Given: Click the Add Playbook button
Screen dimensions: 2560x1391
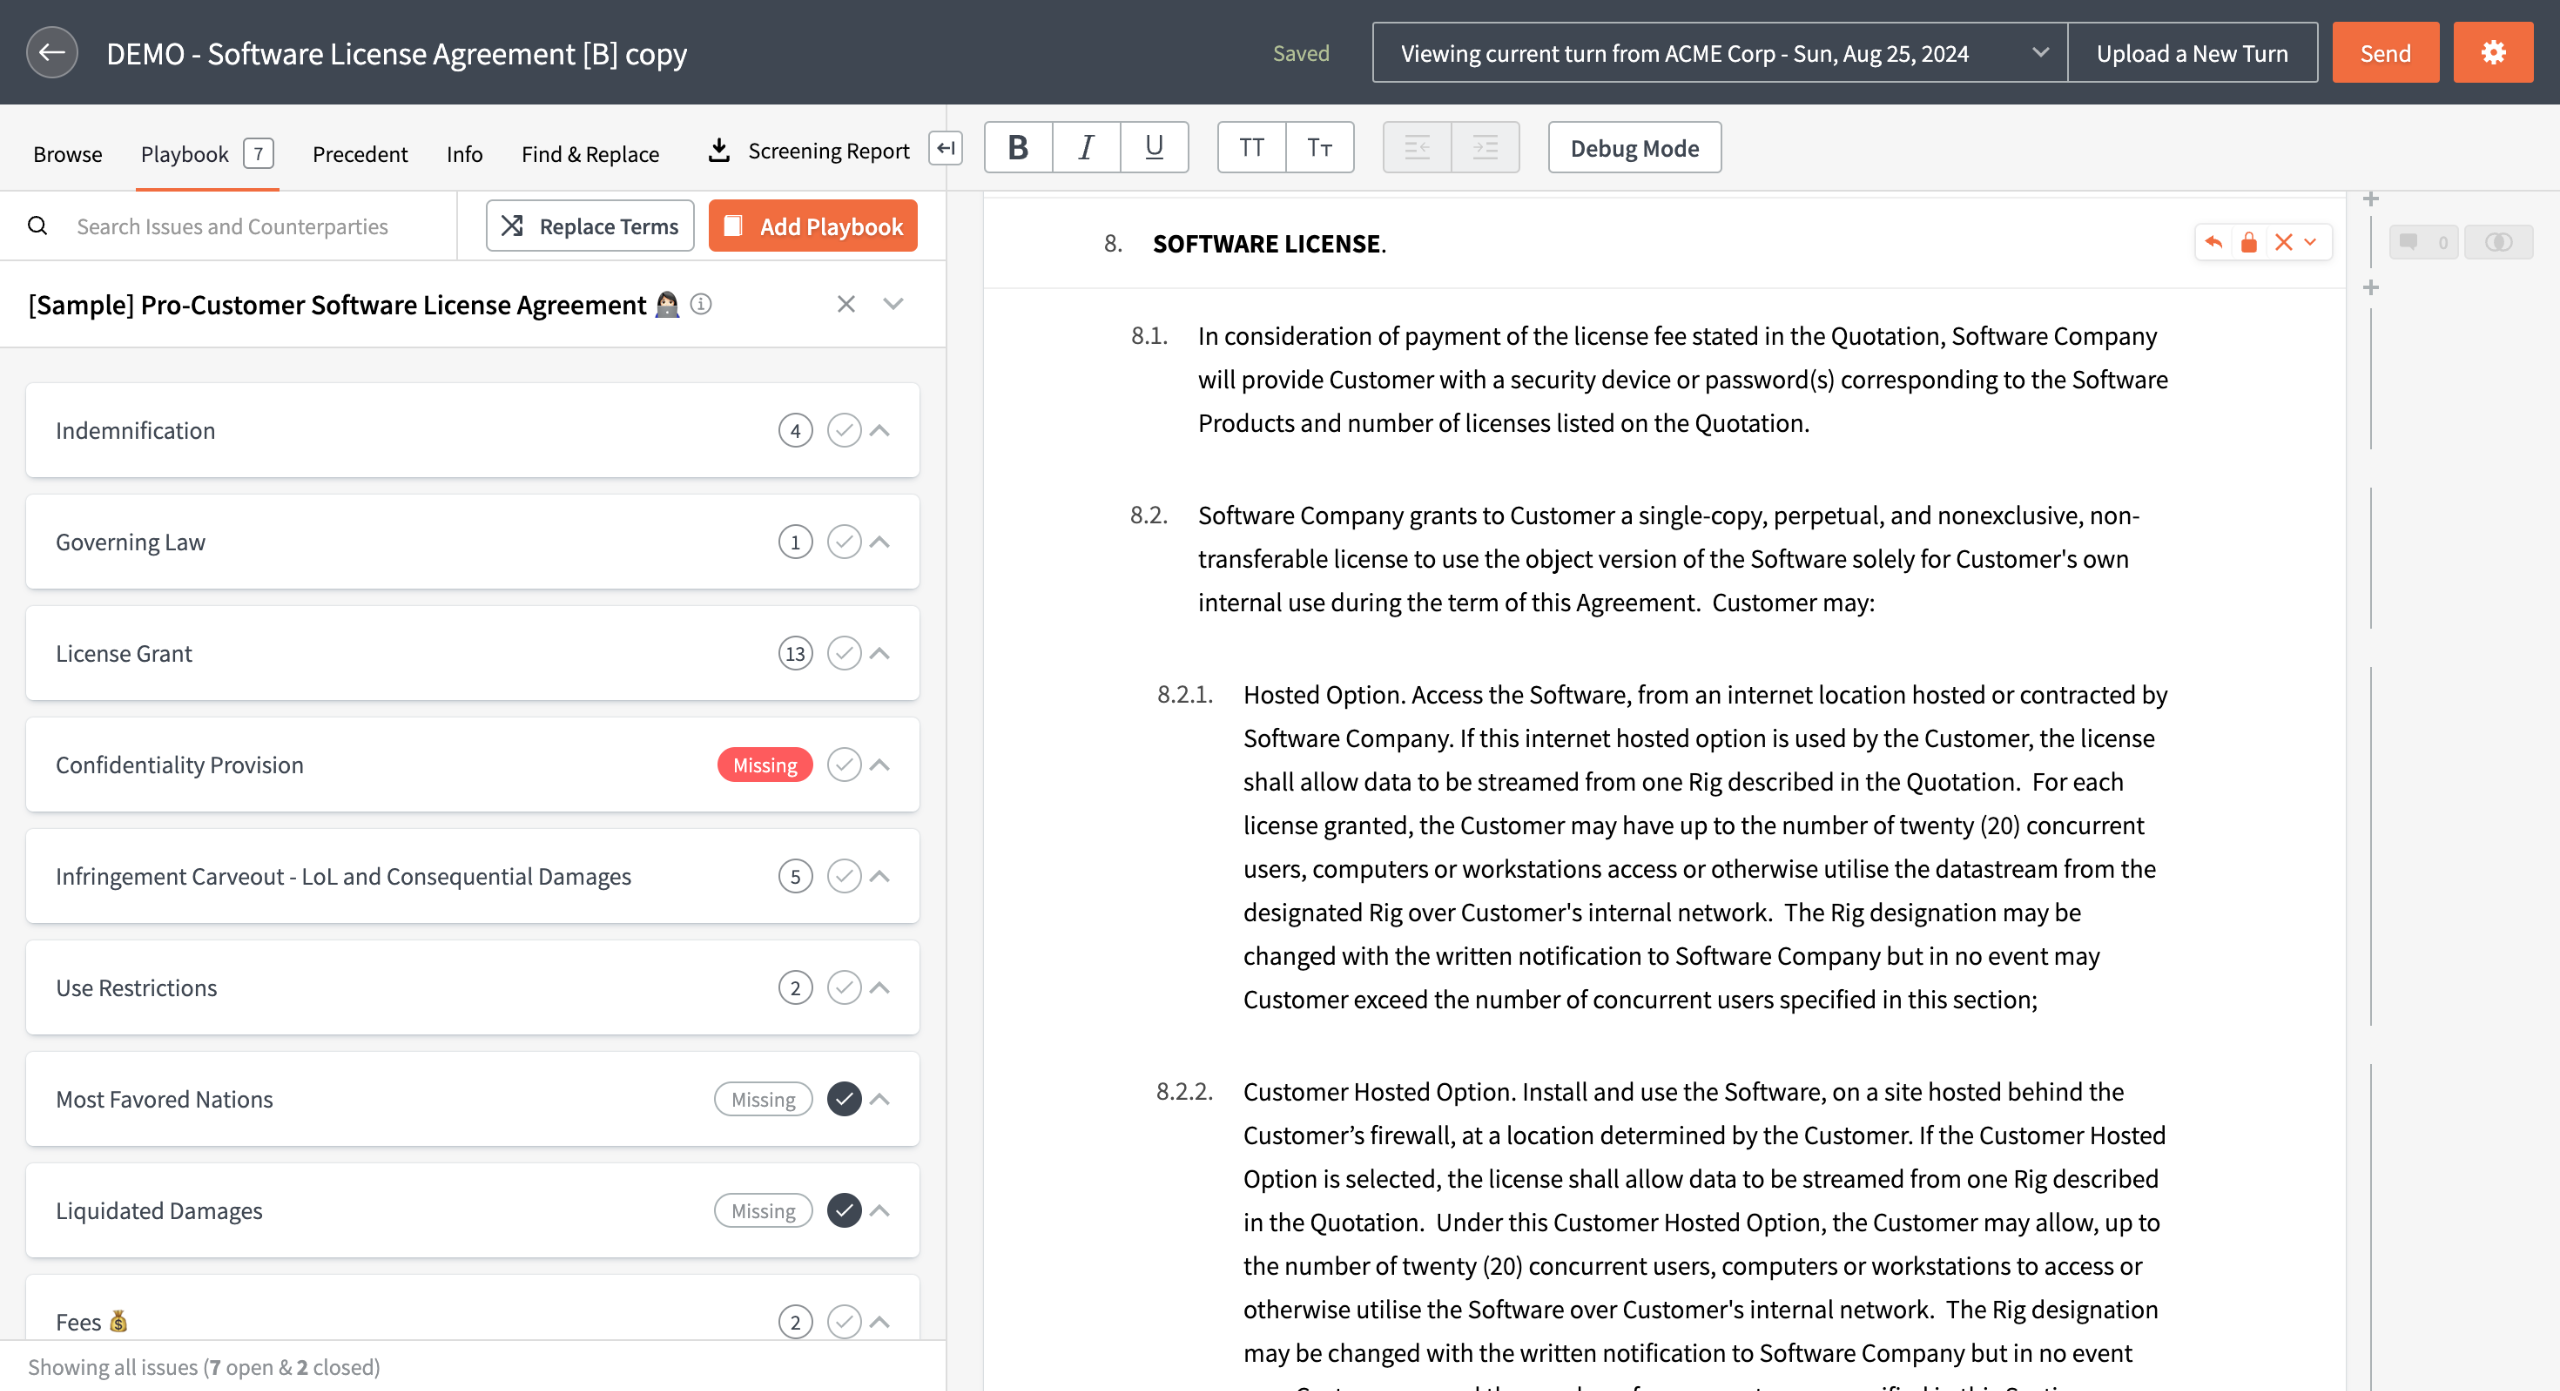Looking at the screenshot, I should pos(812,226).
